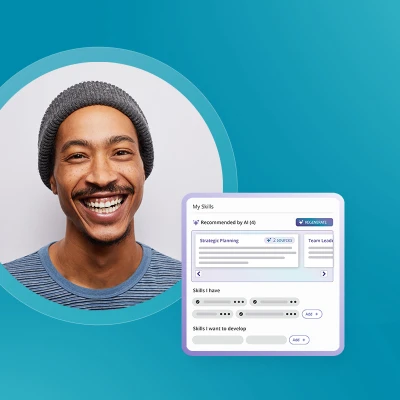
Task: Open three-dot menu on first skill chip
Action: pos(239,302)
